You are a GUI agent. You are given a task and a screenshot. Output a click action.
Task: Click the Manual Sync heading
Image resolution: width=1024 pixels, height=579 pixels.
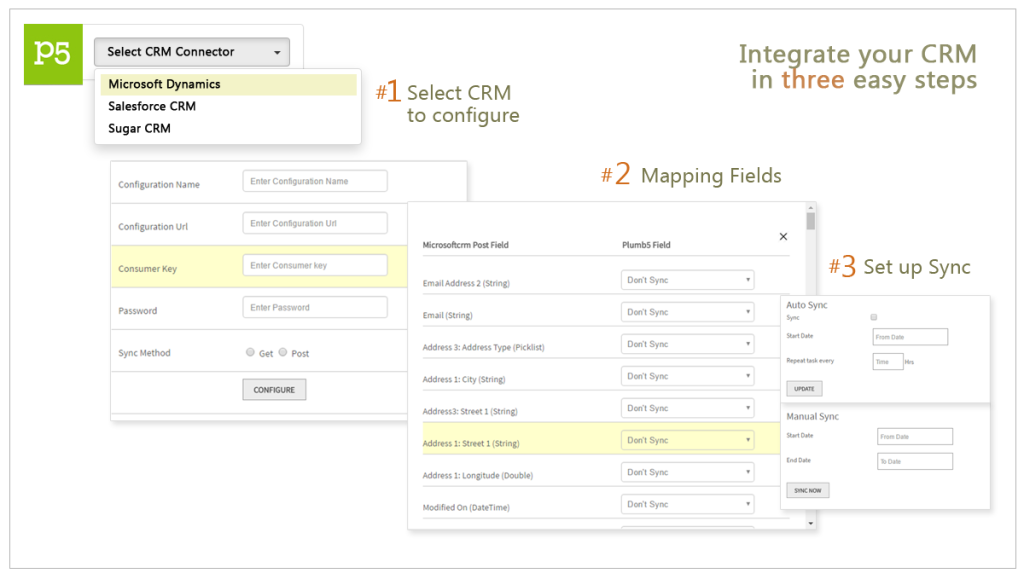pyautogui.click(x=812, y=416)
